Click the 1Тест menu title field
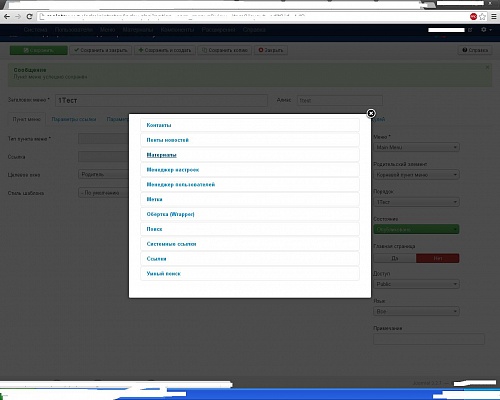 (161, 100)
